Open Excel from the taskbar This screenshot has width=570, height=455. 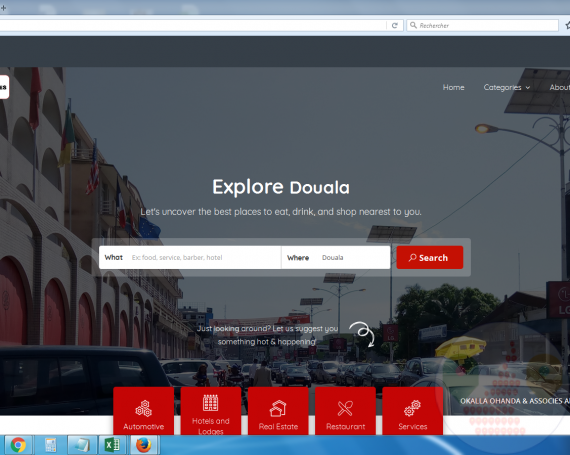coord(112,445)
